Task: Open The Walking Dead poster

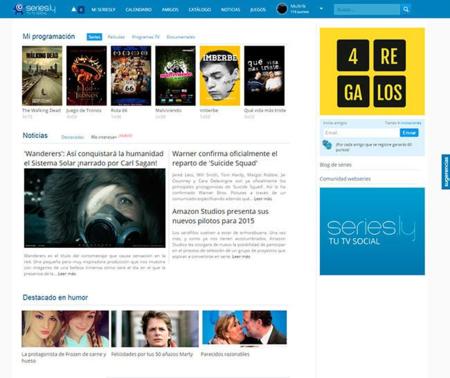Action: 42,76
